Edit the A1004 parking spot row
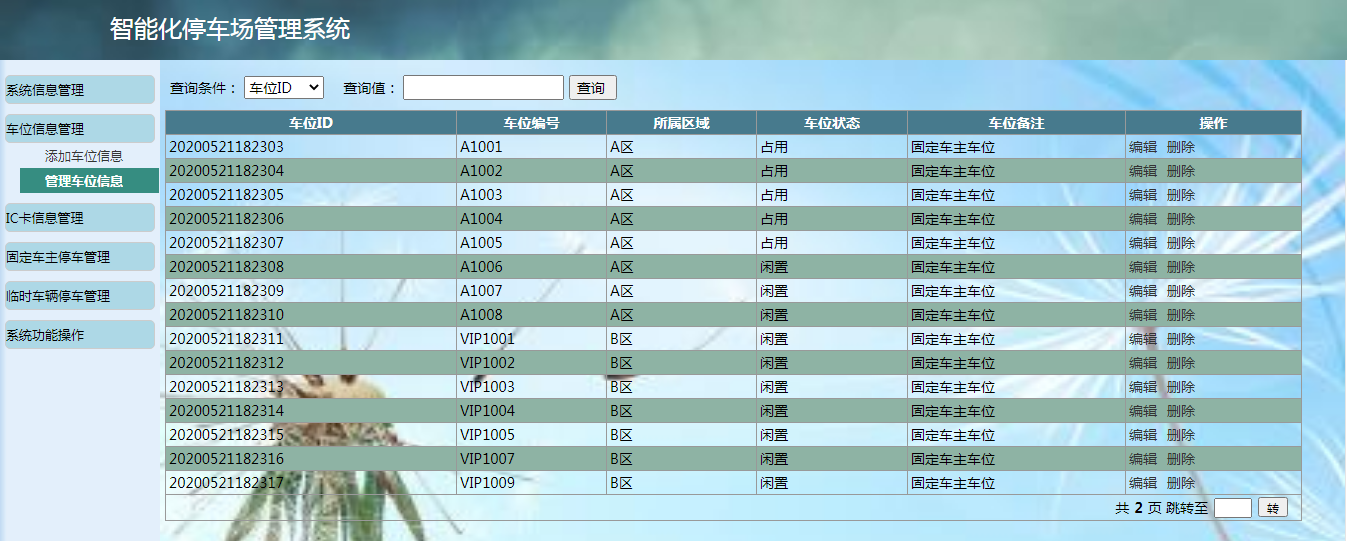The image size is (1347, 541). [x=1143, y=219]
